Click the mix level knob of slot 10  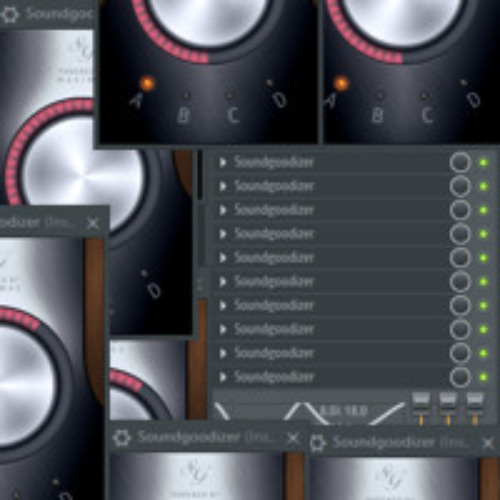(x=460, y=377)
